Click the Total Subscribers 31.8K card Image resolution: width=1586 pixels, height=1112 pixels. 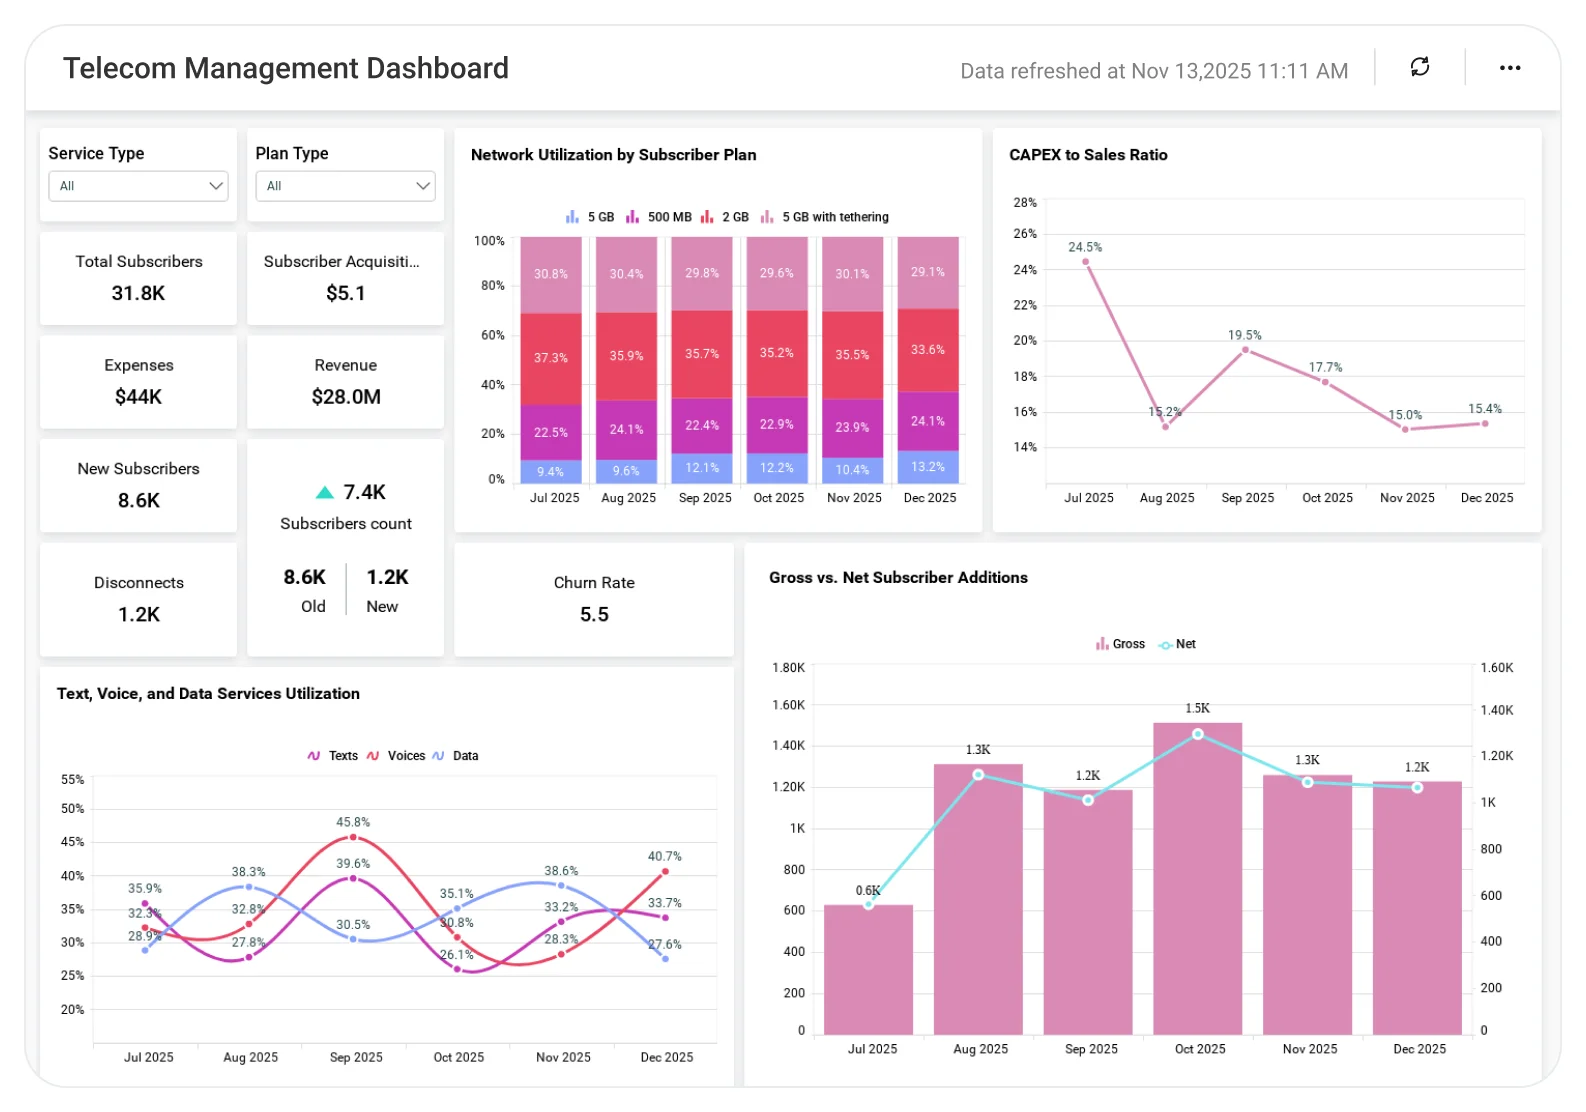coord(138,278)
